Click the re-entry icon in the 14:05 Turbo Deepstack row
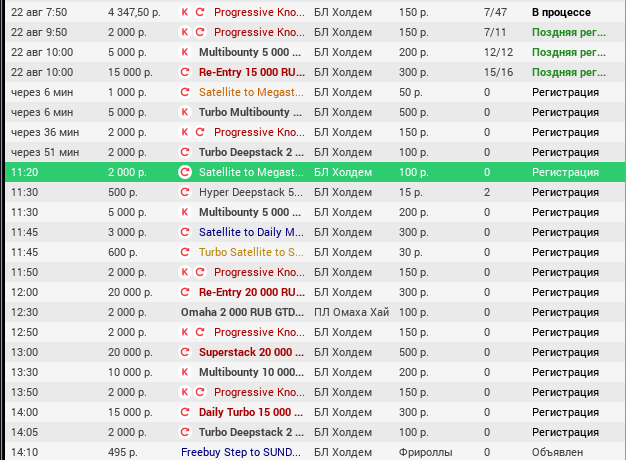The height and width of the screenshot is (460, 626). click(x=184, y=432)
